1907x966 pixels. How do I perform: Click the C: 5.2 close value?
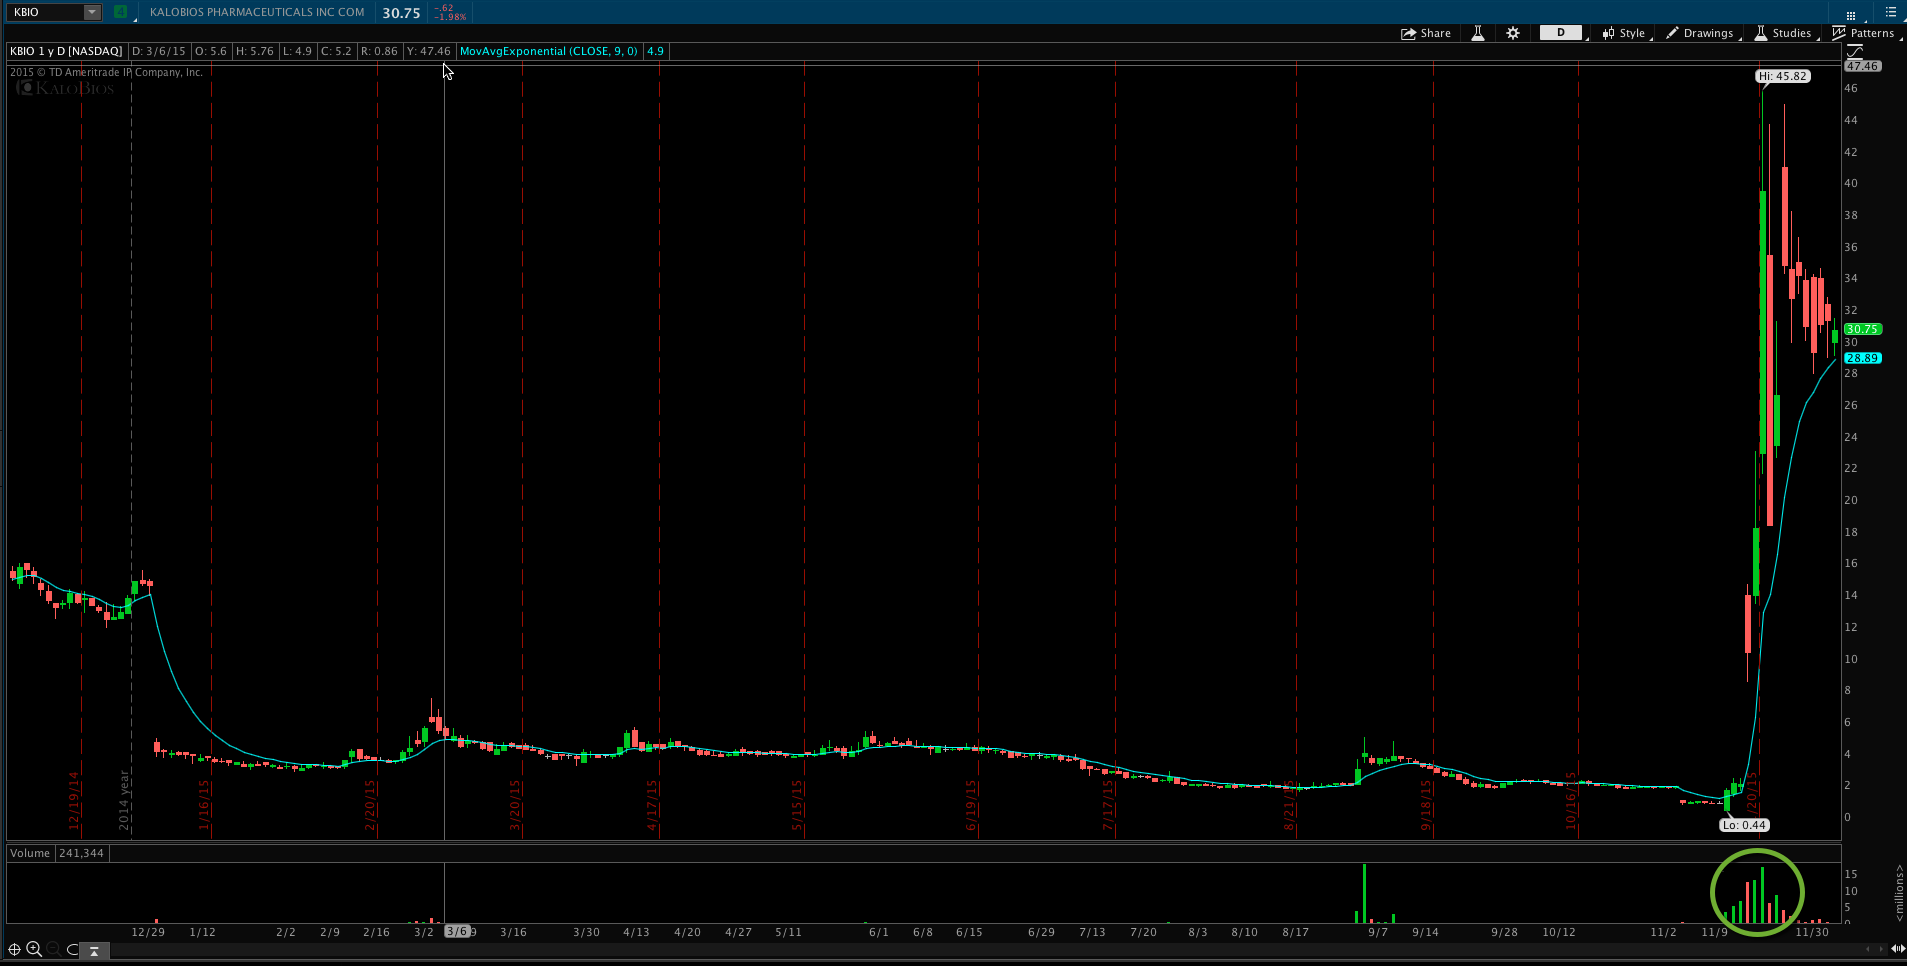[336, 51]
